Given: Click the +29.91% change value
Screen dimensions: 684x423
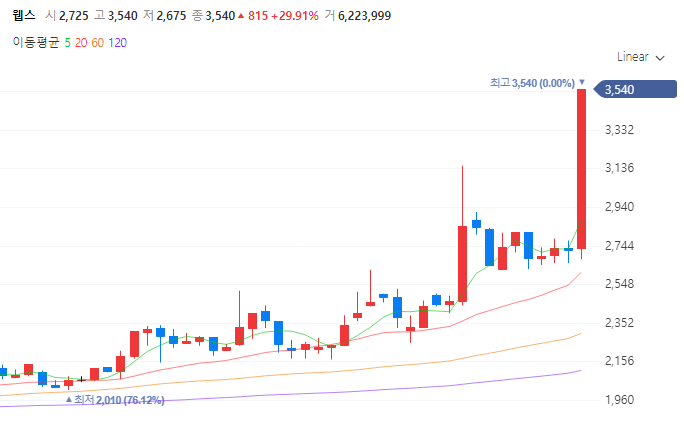Looking at the screenshot, I should pyautogui.click(x=295, y=16).
